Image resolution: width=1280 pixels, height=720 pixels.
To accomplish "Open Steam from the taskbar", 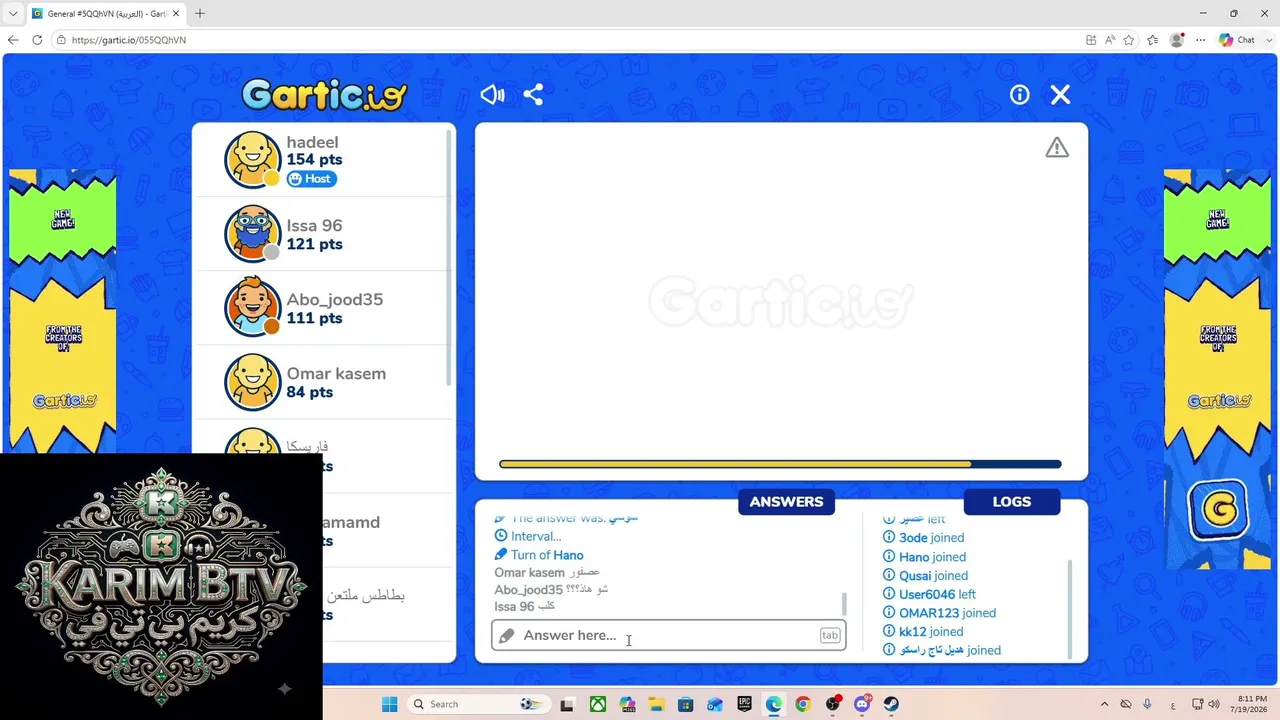I will (x=891, y=704).
